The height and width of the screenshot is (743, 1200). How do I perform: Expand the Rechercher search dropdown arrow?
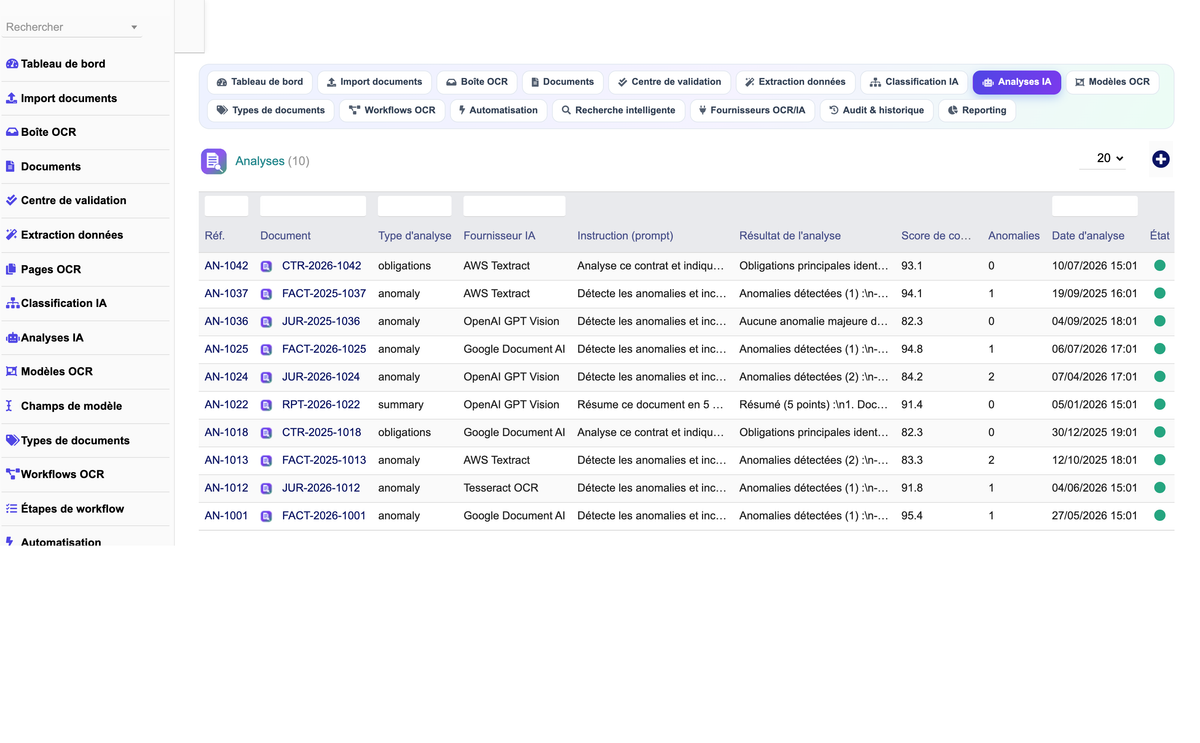click(134, 27)
